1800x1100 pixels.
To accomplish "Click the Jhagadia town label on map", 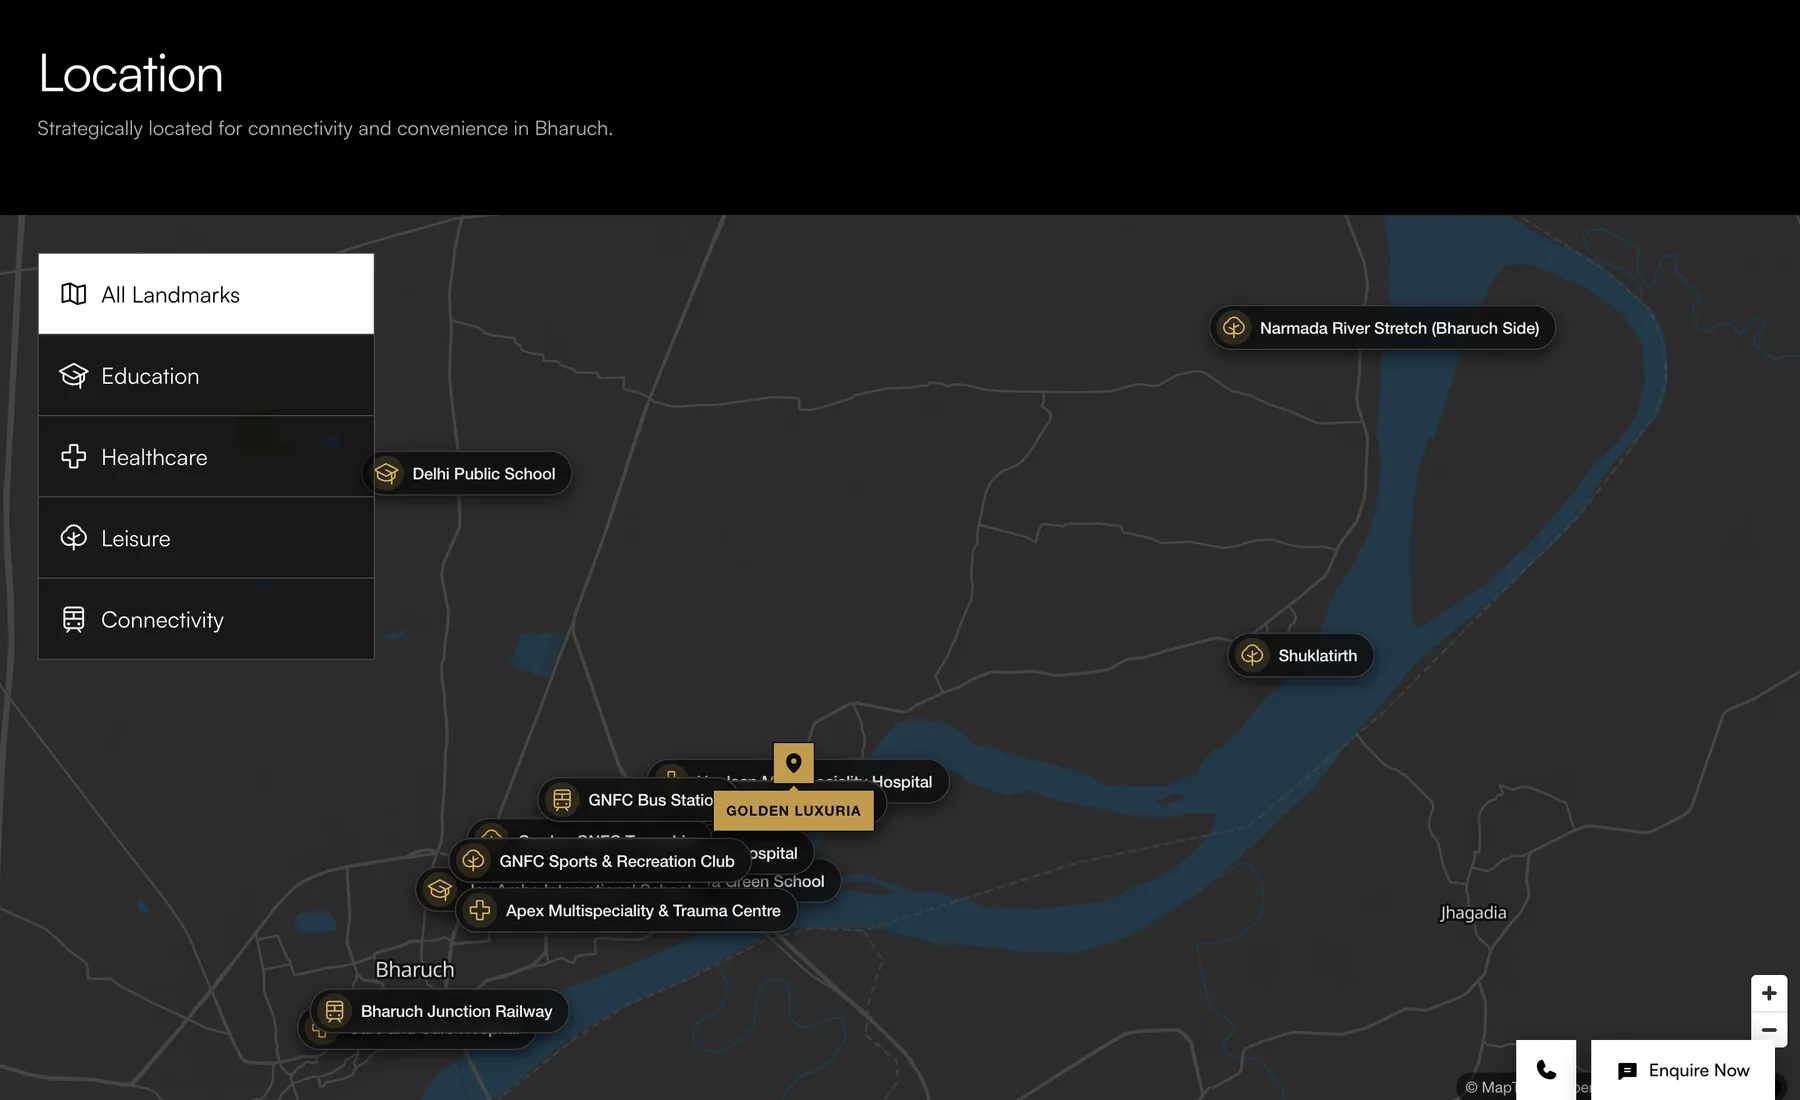I will tap(1473, 913).
